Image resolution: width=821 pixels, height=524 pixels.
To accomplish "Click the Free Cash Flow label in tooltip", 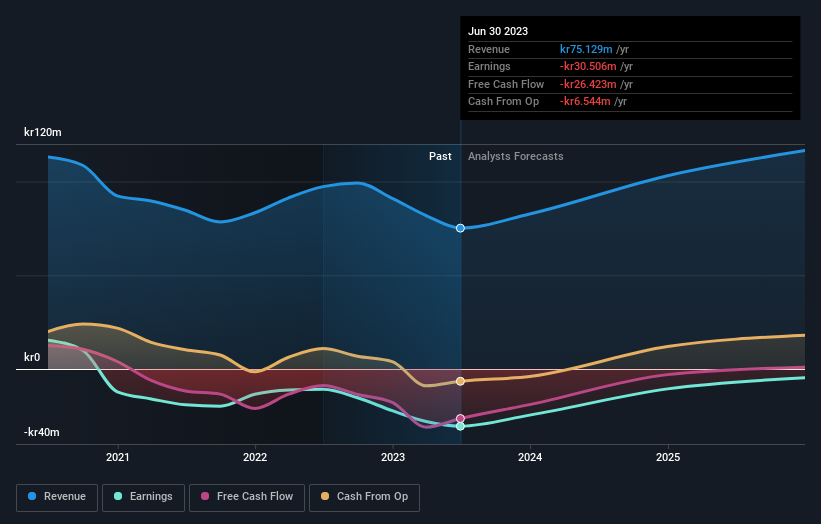I will [506, 84].
